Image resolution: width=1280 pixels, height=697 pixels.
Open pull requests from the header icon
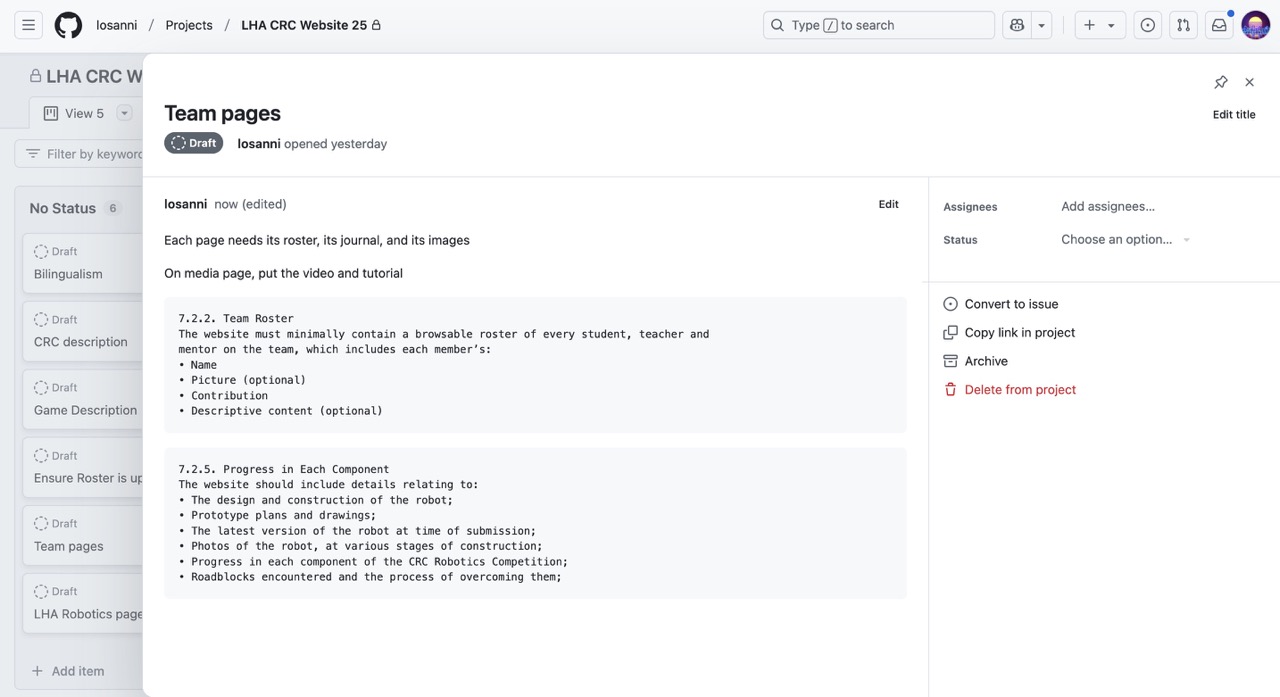(1183, 24)
